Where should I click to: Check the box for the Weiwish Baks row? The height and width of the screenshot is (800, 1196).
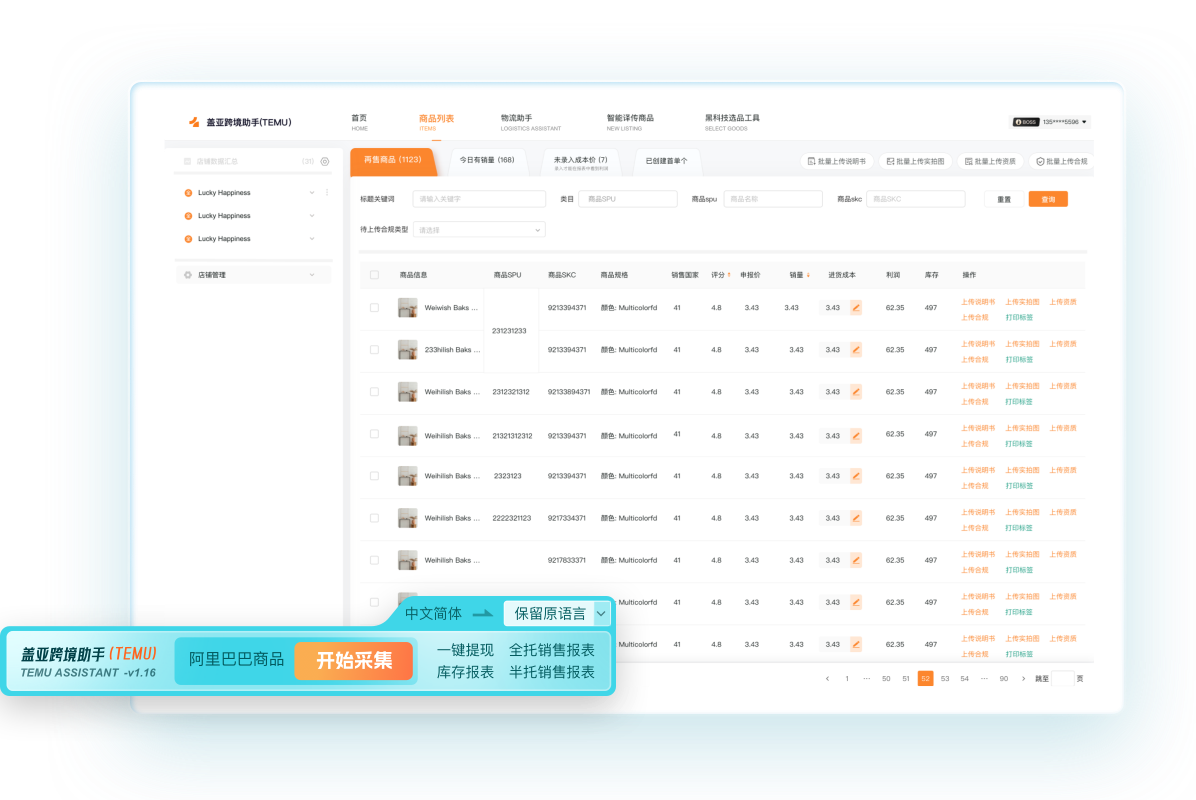[375, 308]
